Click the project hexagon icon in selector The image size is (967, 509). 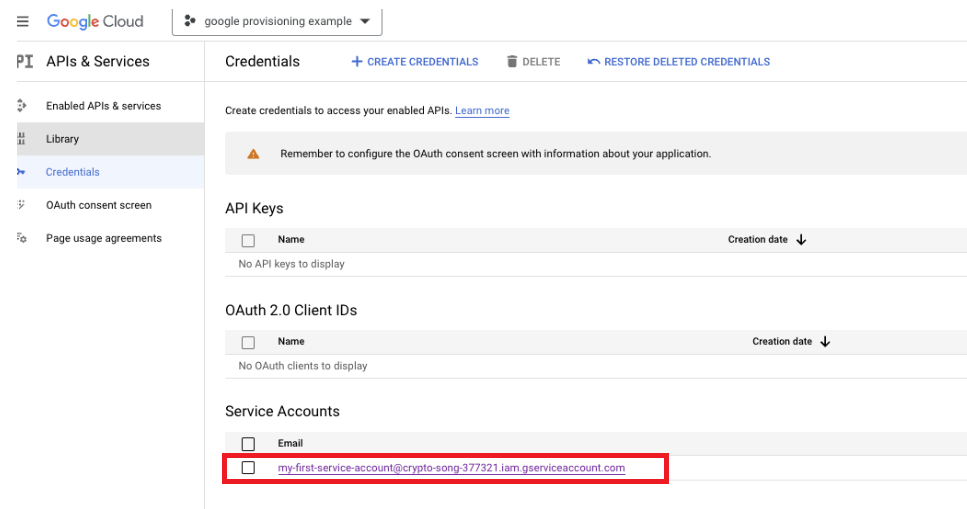coord(190,22)
